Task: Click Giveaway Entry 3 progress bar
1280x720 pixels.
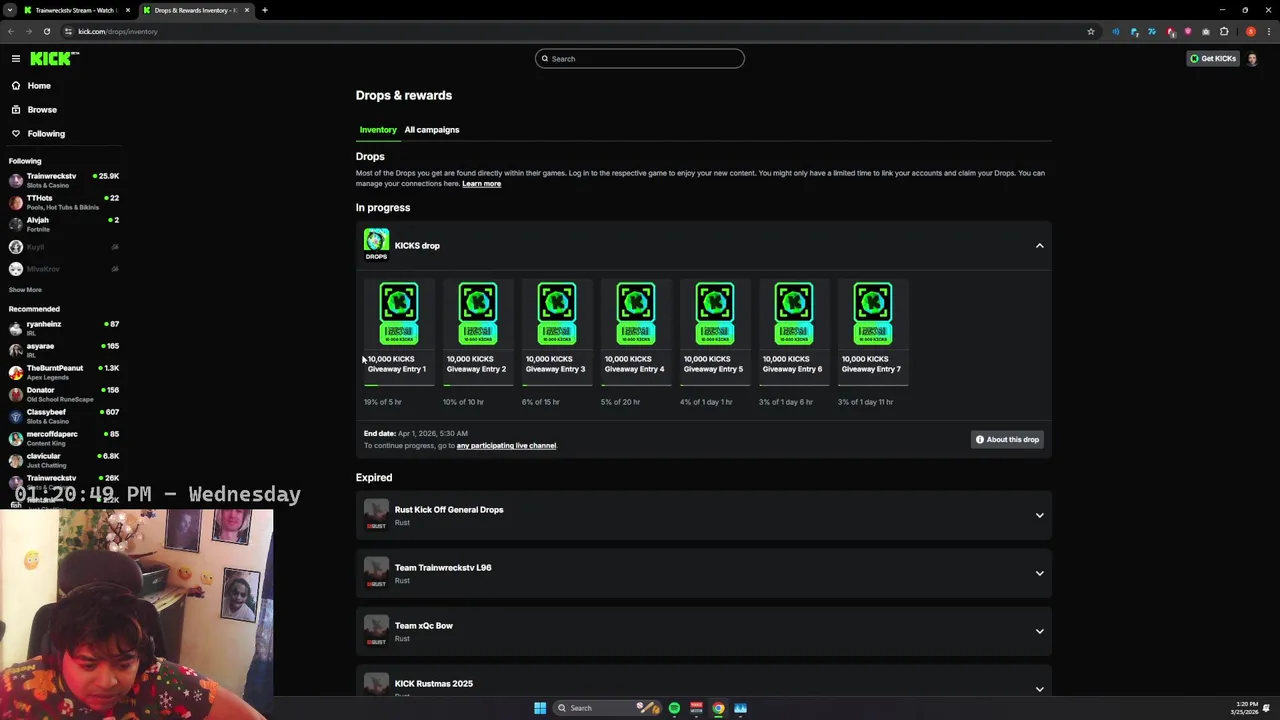Action: click(x=556, y=385)
